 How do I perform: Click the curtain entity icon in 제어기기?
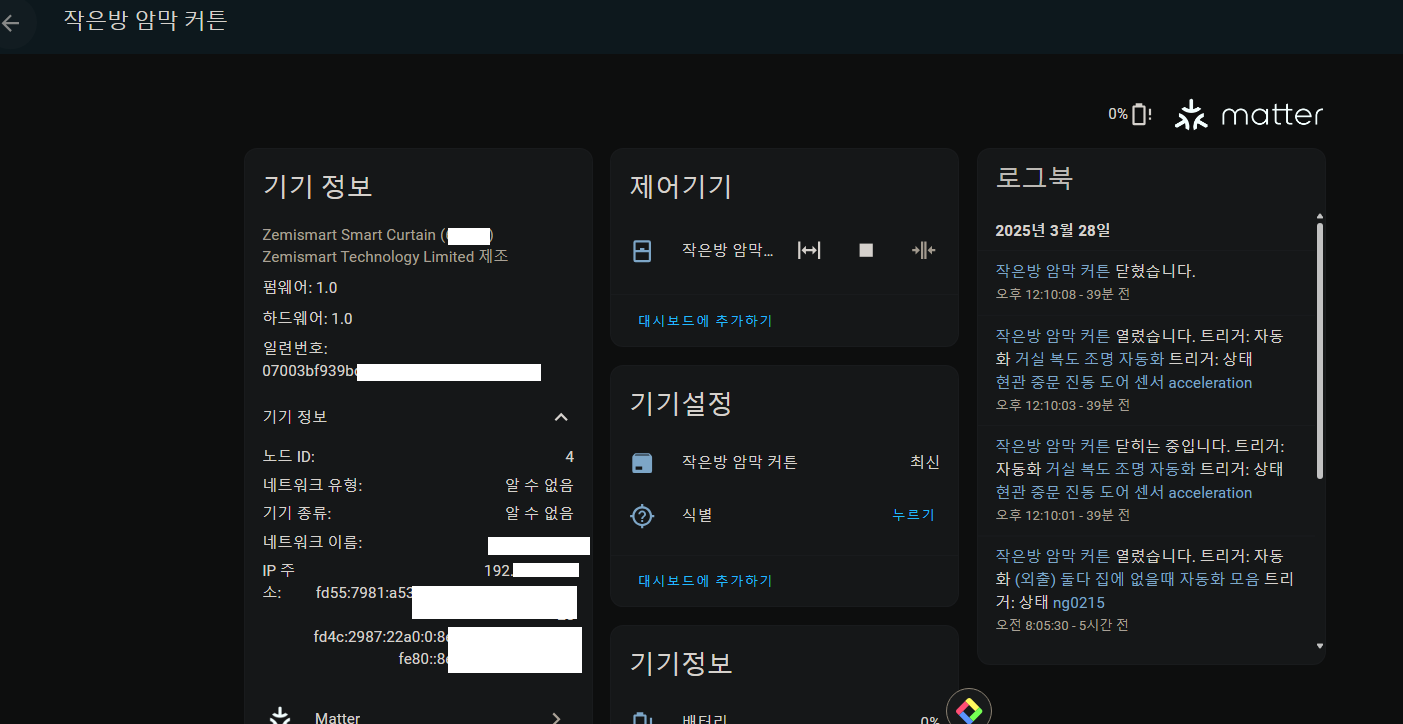pos(643,250)
